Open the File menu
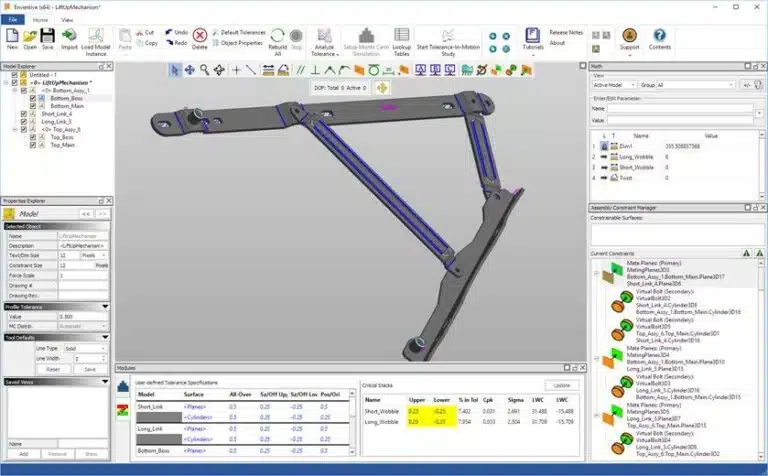 click(14, 19)
